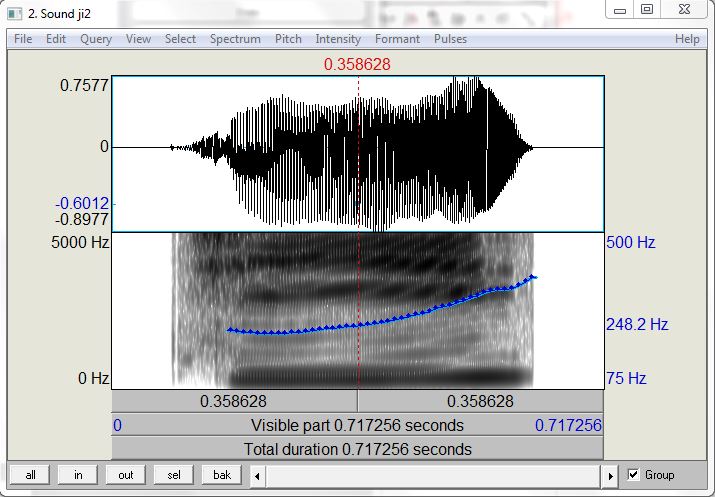The image size is (715, 497).
Task: Open the Pitch menu
Action: click(x=288, y=39)
